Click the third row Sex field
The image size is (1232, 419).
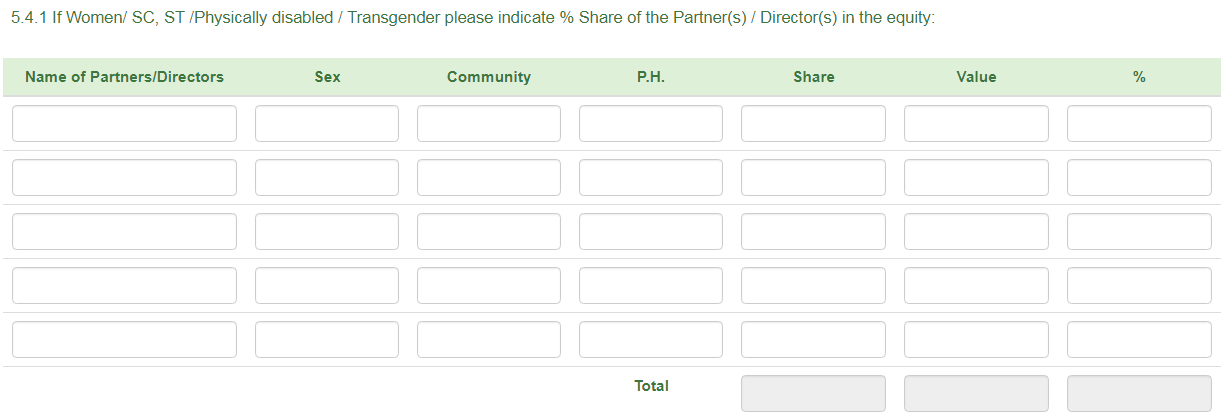point(327,232)
